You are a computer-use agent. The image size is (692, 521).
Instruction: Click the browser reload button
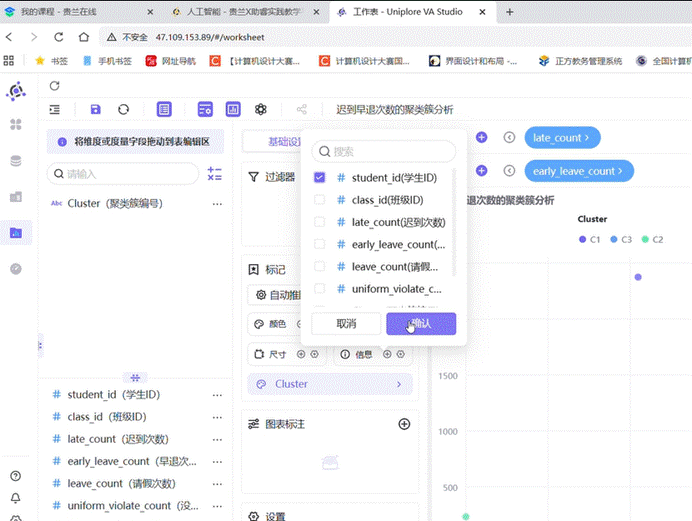pyautogui.click(x=58, y=37)
